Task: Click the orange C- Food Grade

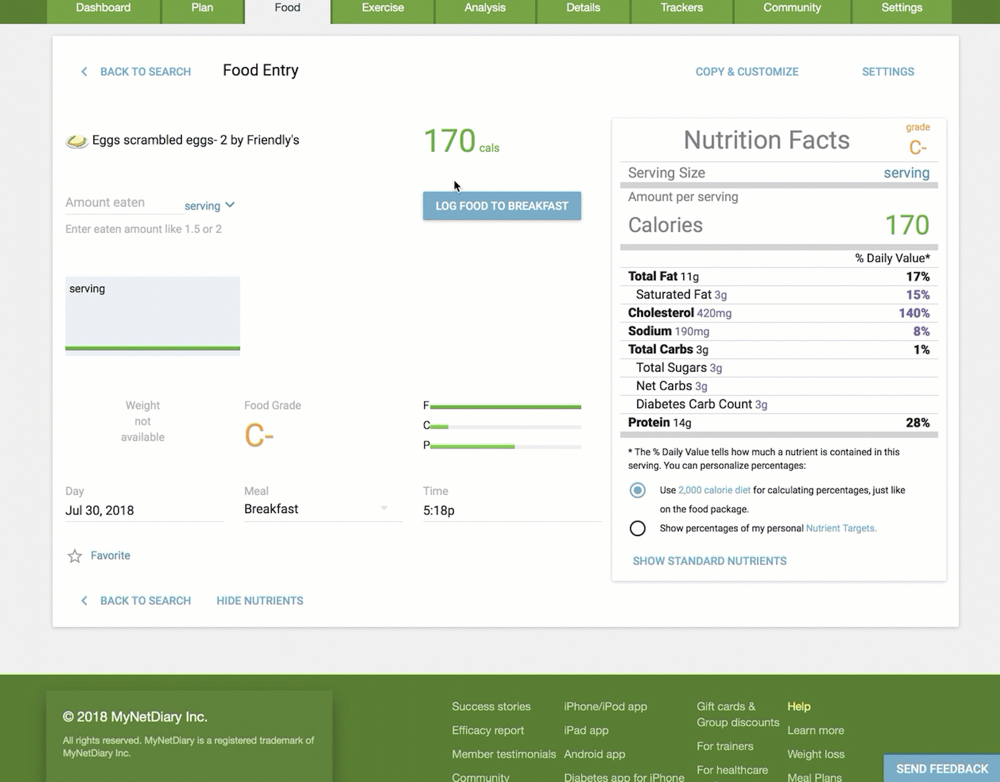Action: (x=259, y=436)
